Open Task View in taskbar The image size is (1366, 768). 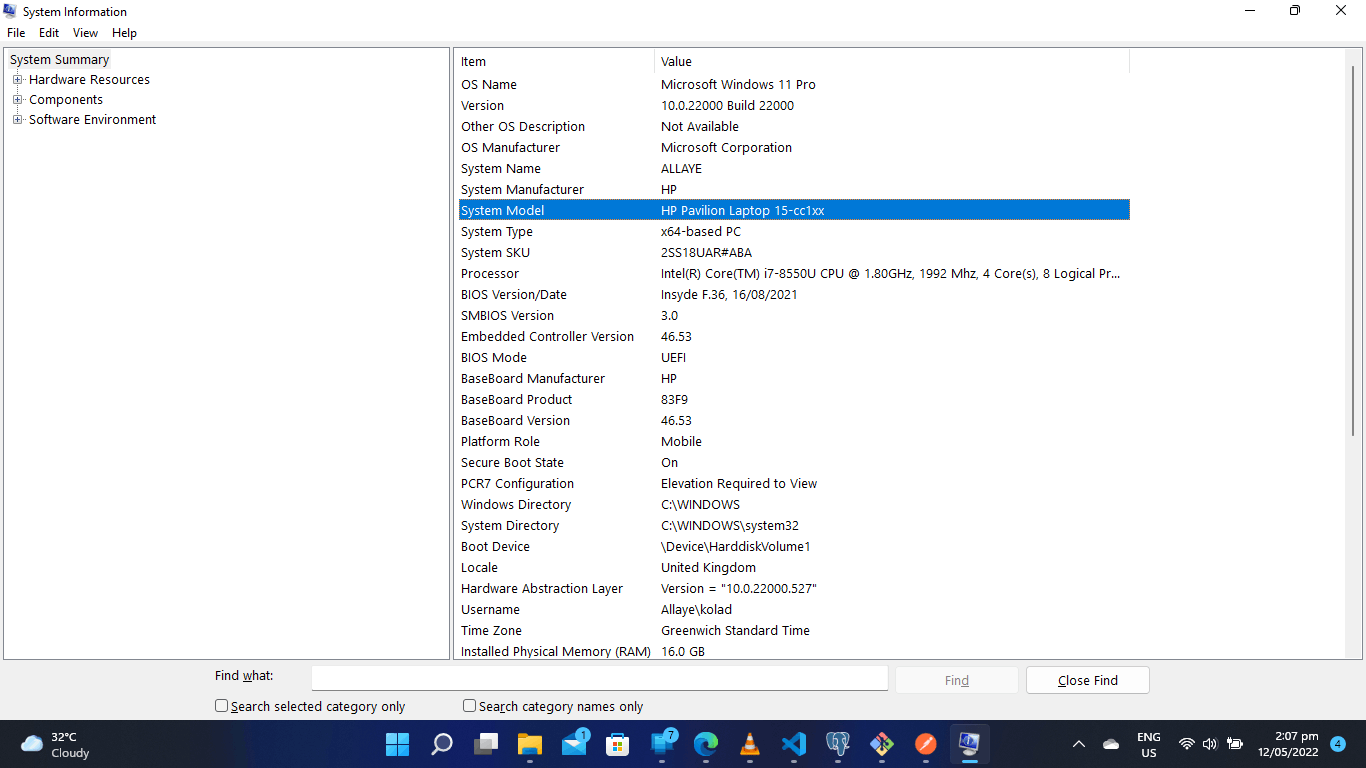coord(486,744)
